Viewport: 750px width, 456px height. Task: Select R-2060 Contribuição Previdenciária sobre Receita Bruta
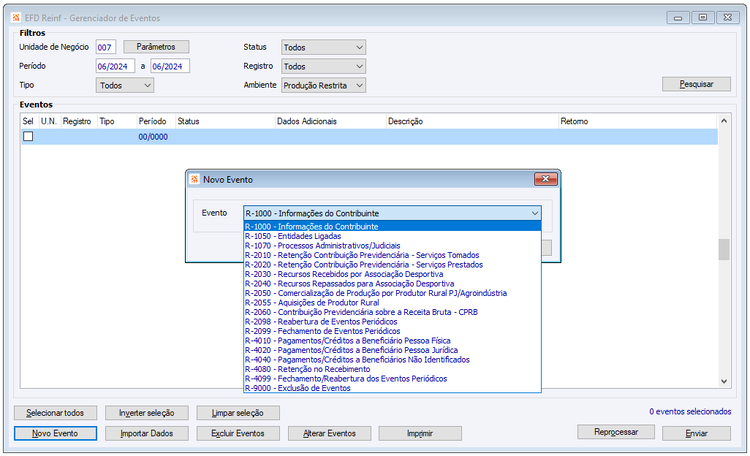pos(392,312)
